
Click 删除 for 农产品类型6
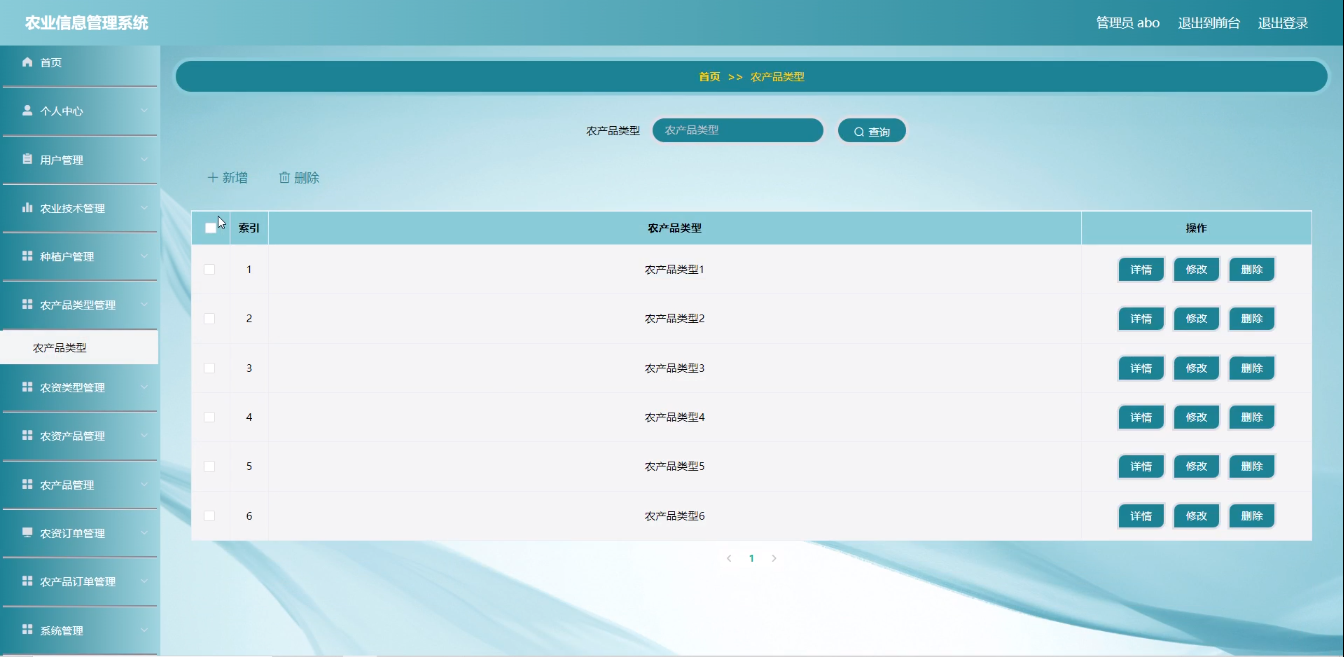point(1251,516)
